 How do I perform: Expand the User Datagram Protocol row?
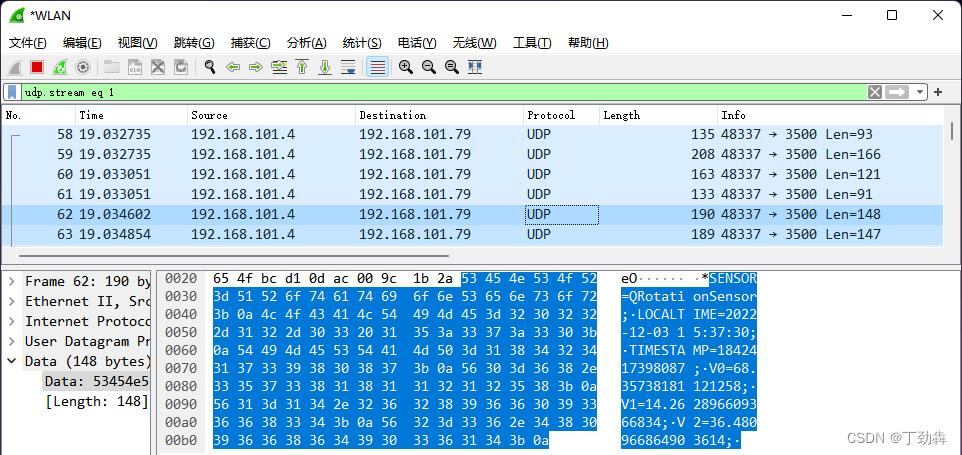point(12,341)
